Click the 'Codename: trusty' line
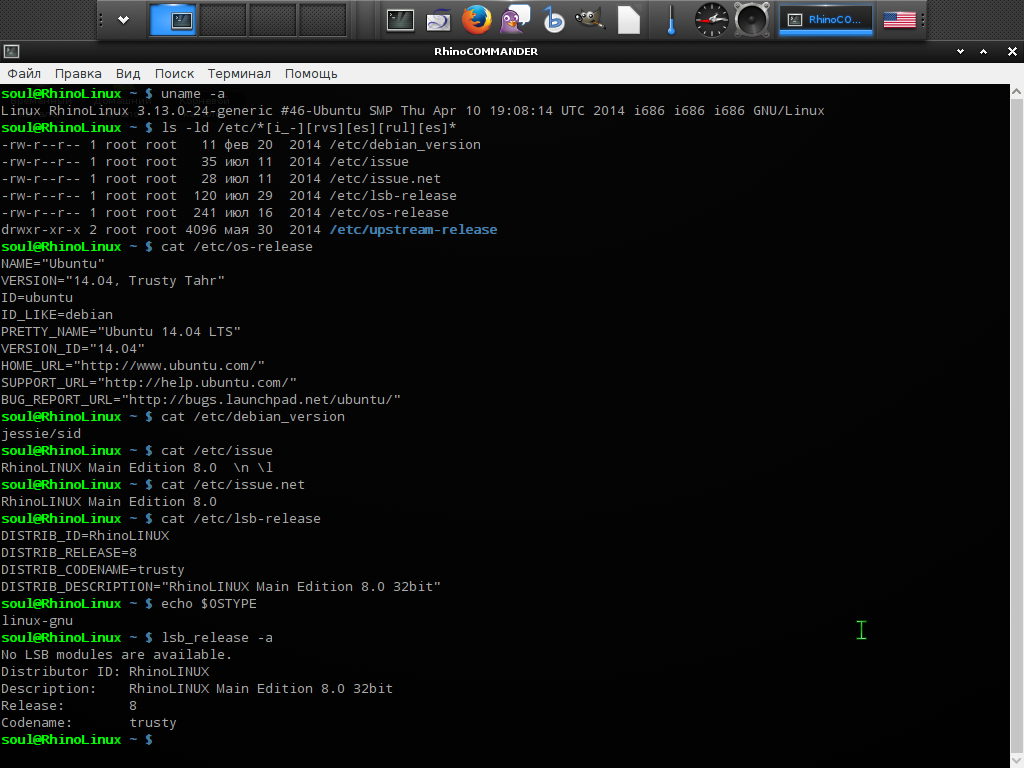This screenshot has height=768, width=1024. coord(89,722)
